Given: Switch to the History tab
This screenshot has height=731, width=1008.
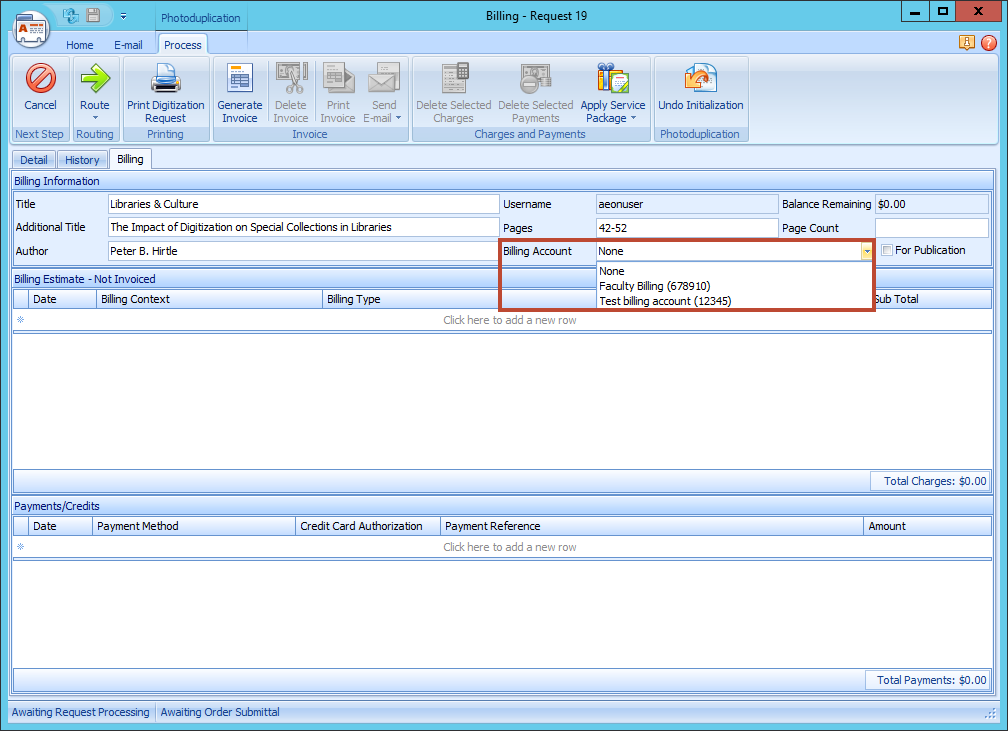Looking at the screenshot, I should 82,159.
